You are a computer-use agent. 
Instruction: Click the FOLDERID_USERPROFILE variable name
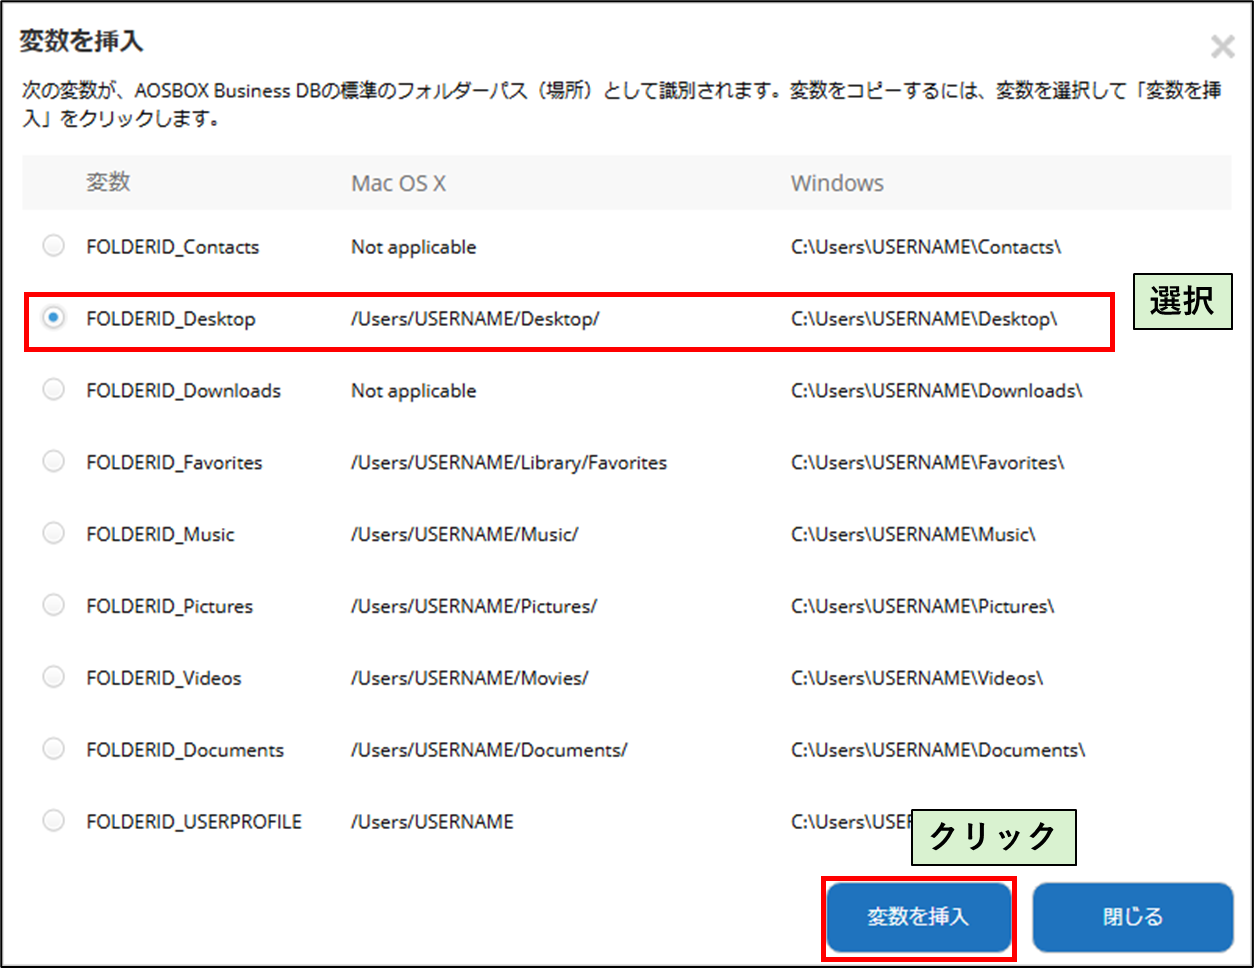coord(194,822)
